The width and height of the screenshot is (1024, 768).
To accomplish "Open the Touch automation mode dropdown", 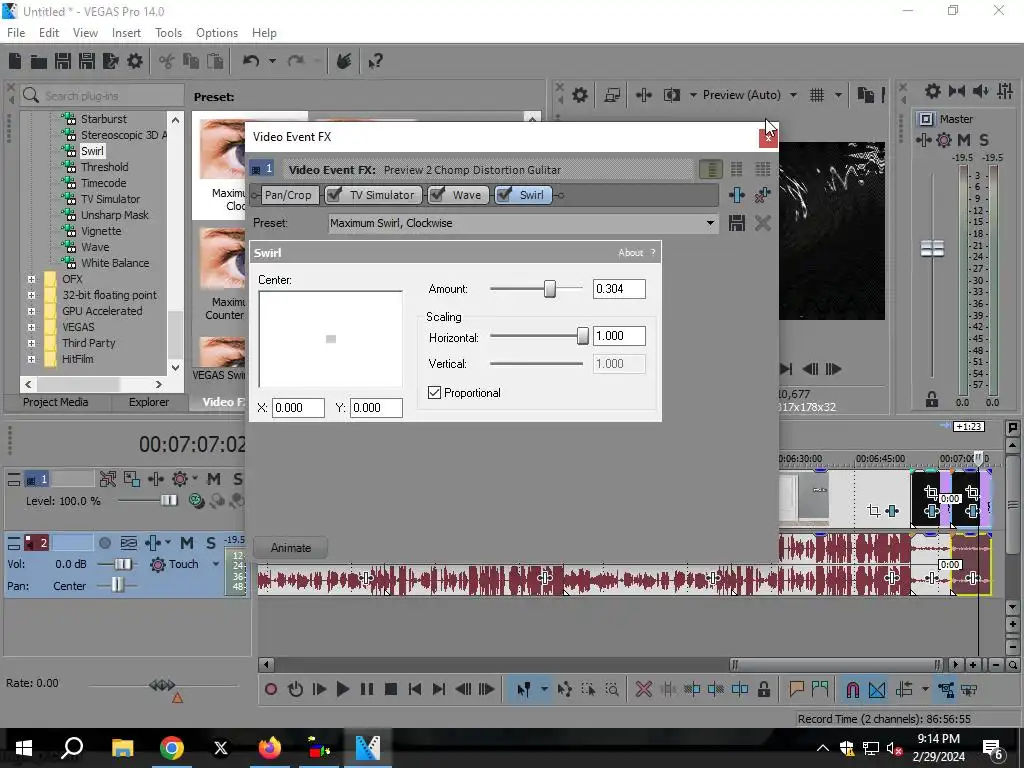I will click(216, 564).
